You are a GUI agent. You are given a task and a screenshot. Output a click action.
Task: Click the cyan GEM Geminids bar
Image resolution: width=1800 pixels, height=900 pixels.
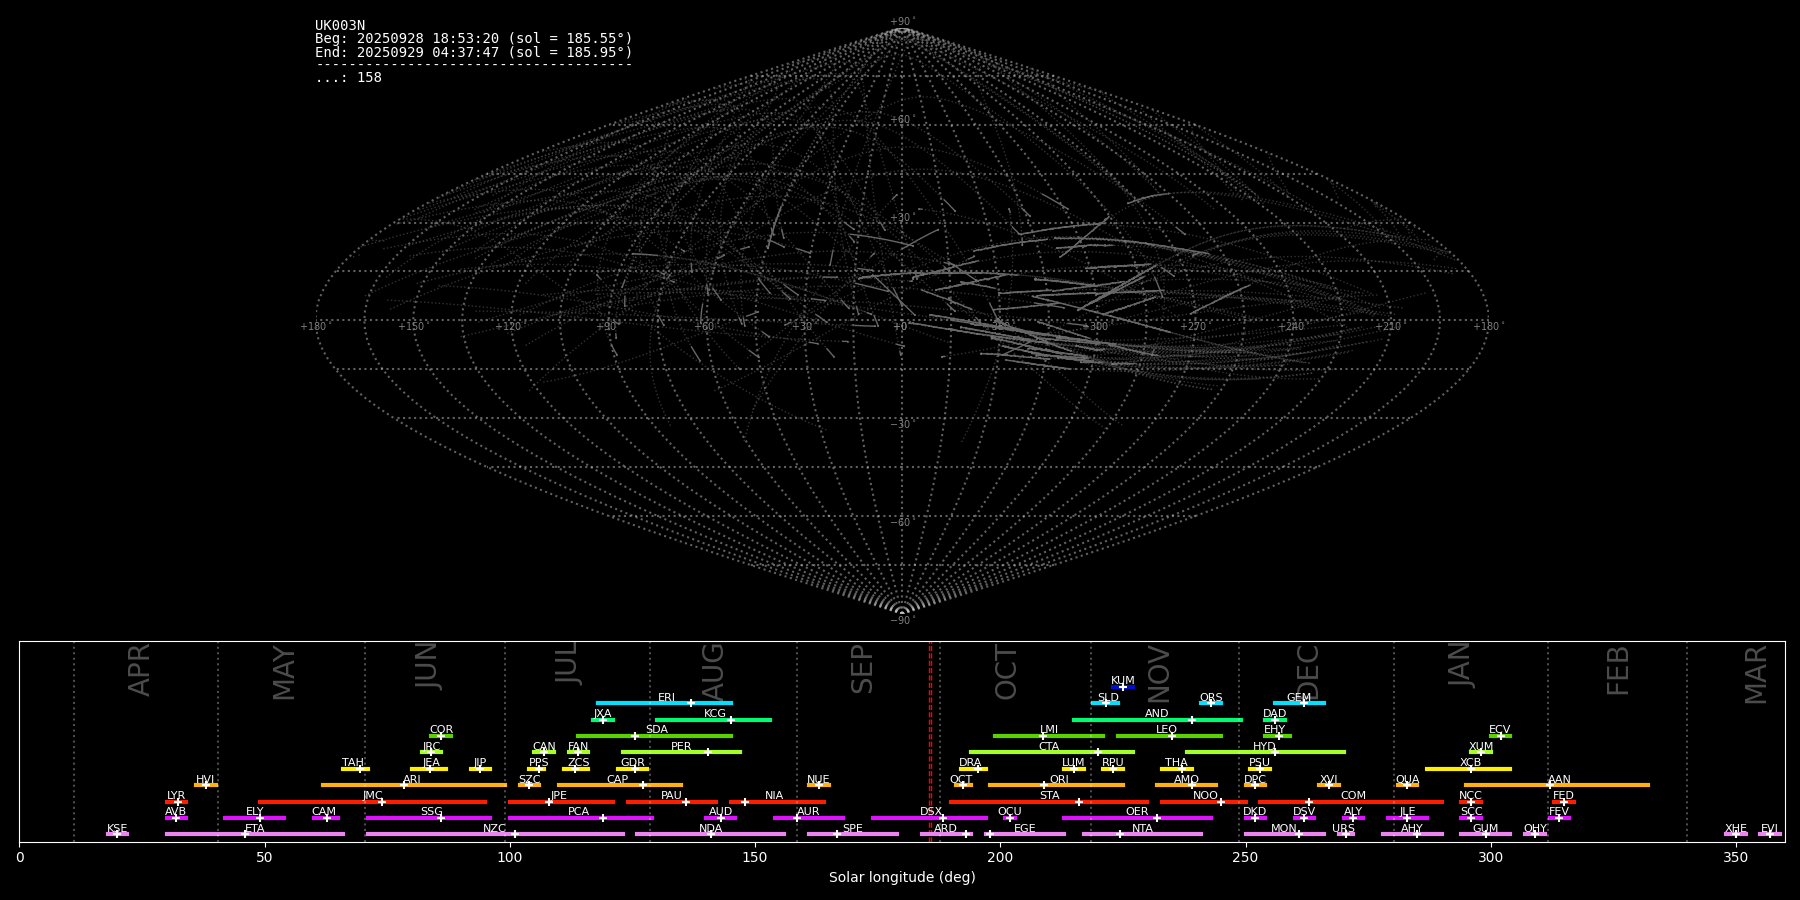tap(1299, 703)
